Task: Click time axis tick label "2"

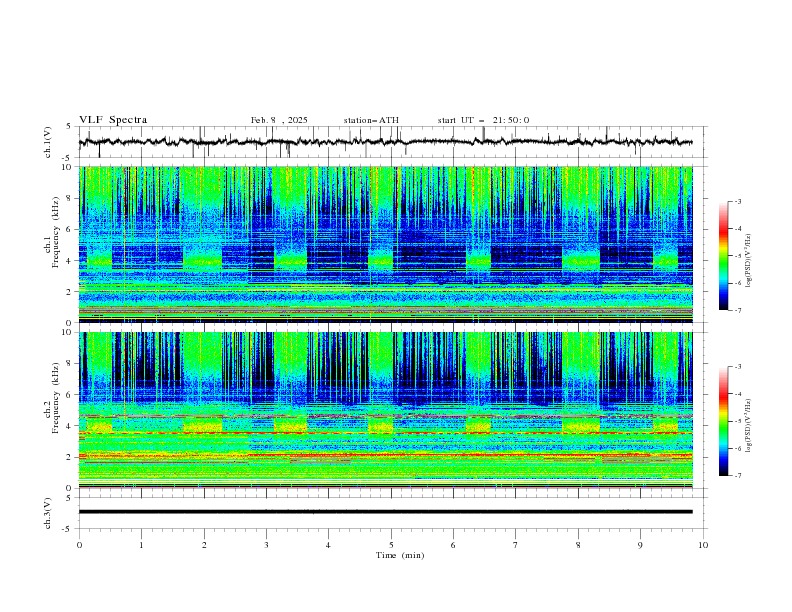Action: pyautogui.click(x=204, y=545)
